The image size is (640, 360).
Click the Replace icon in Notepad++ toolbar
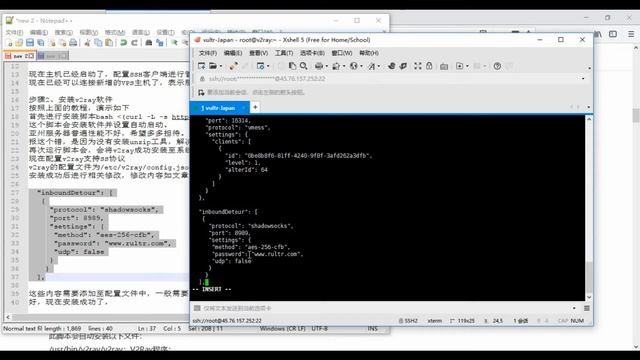(160, 42)
